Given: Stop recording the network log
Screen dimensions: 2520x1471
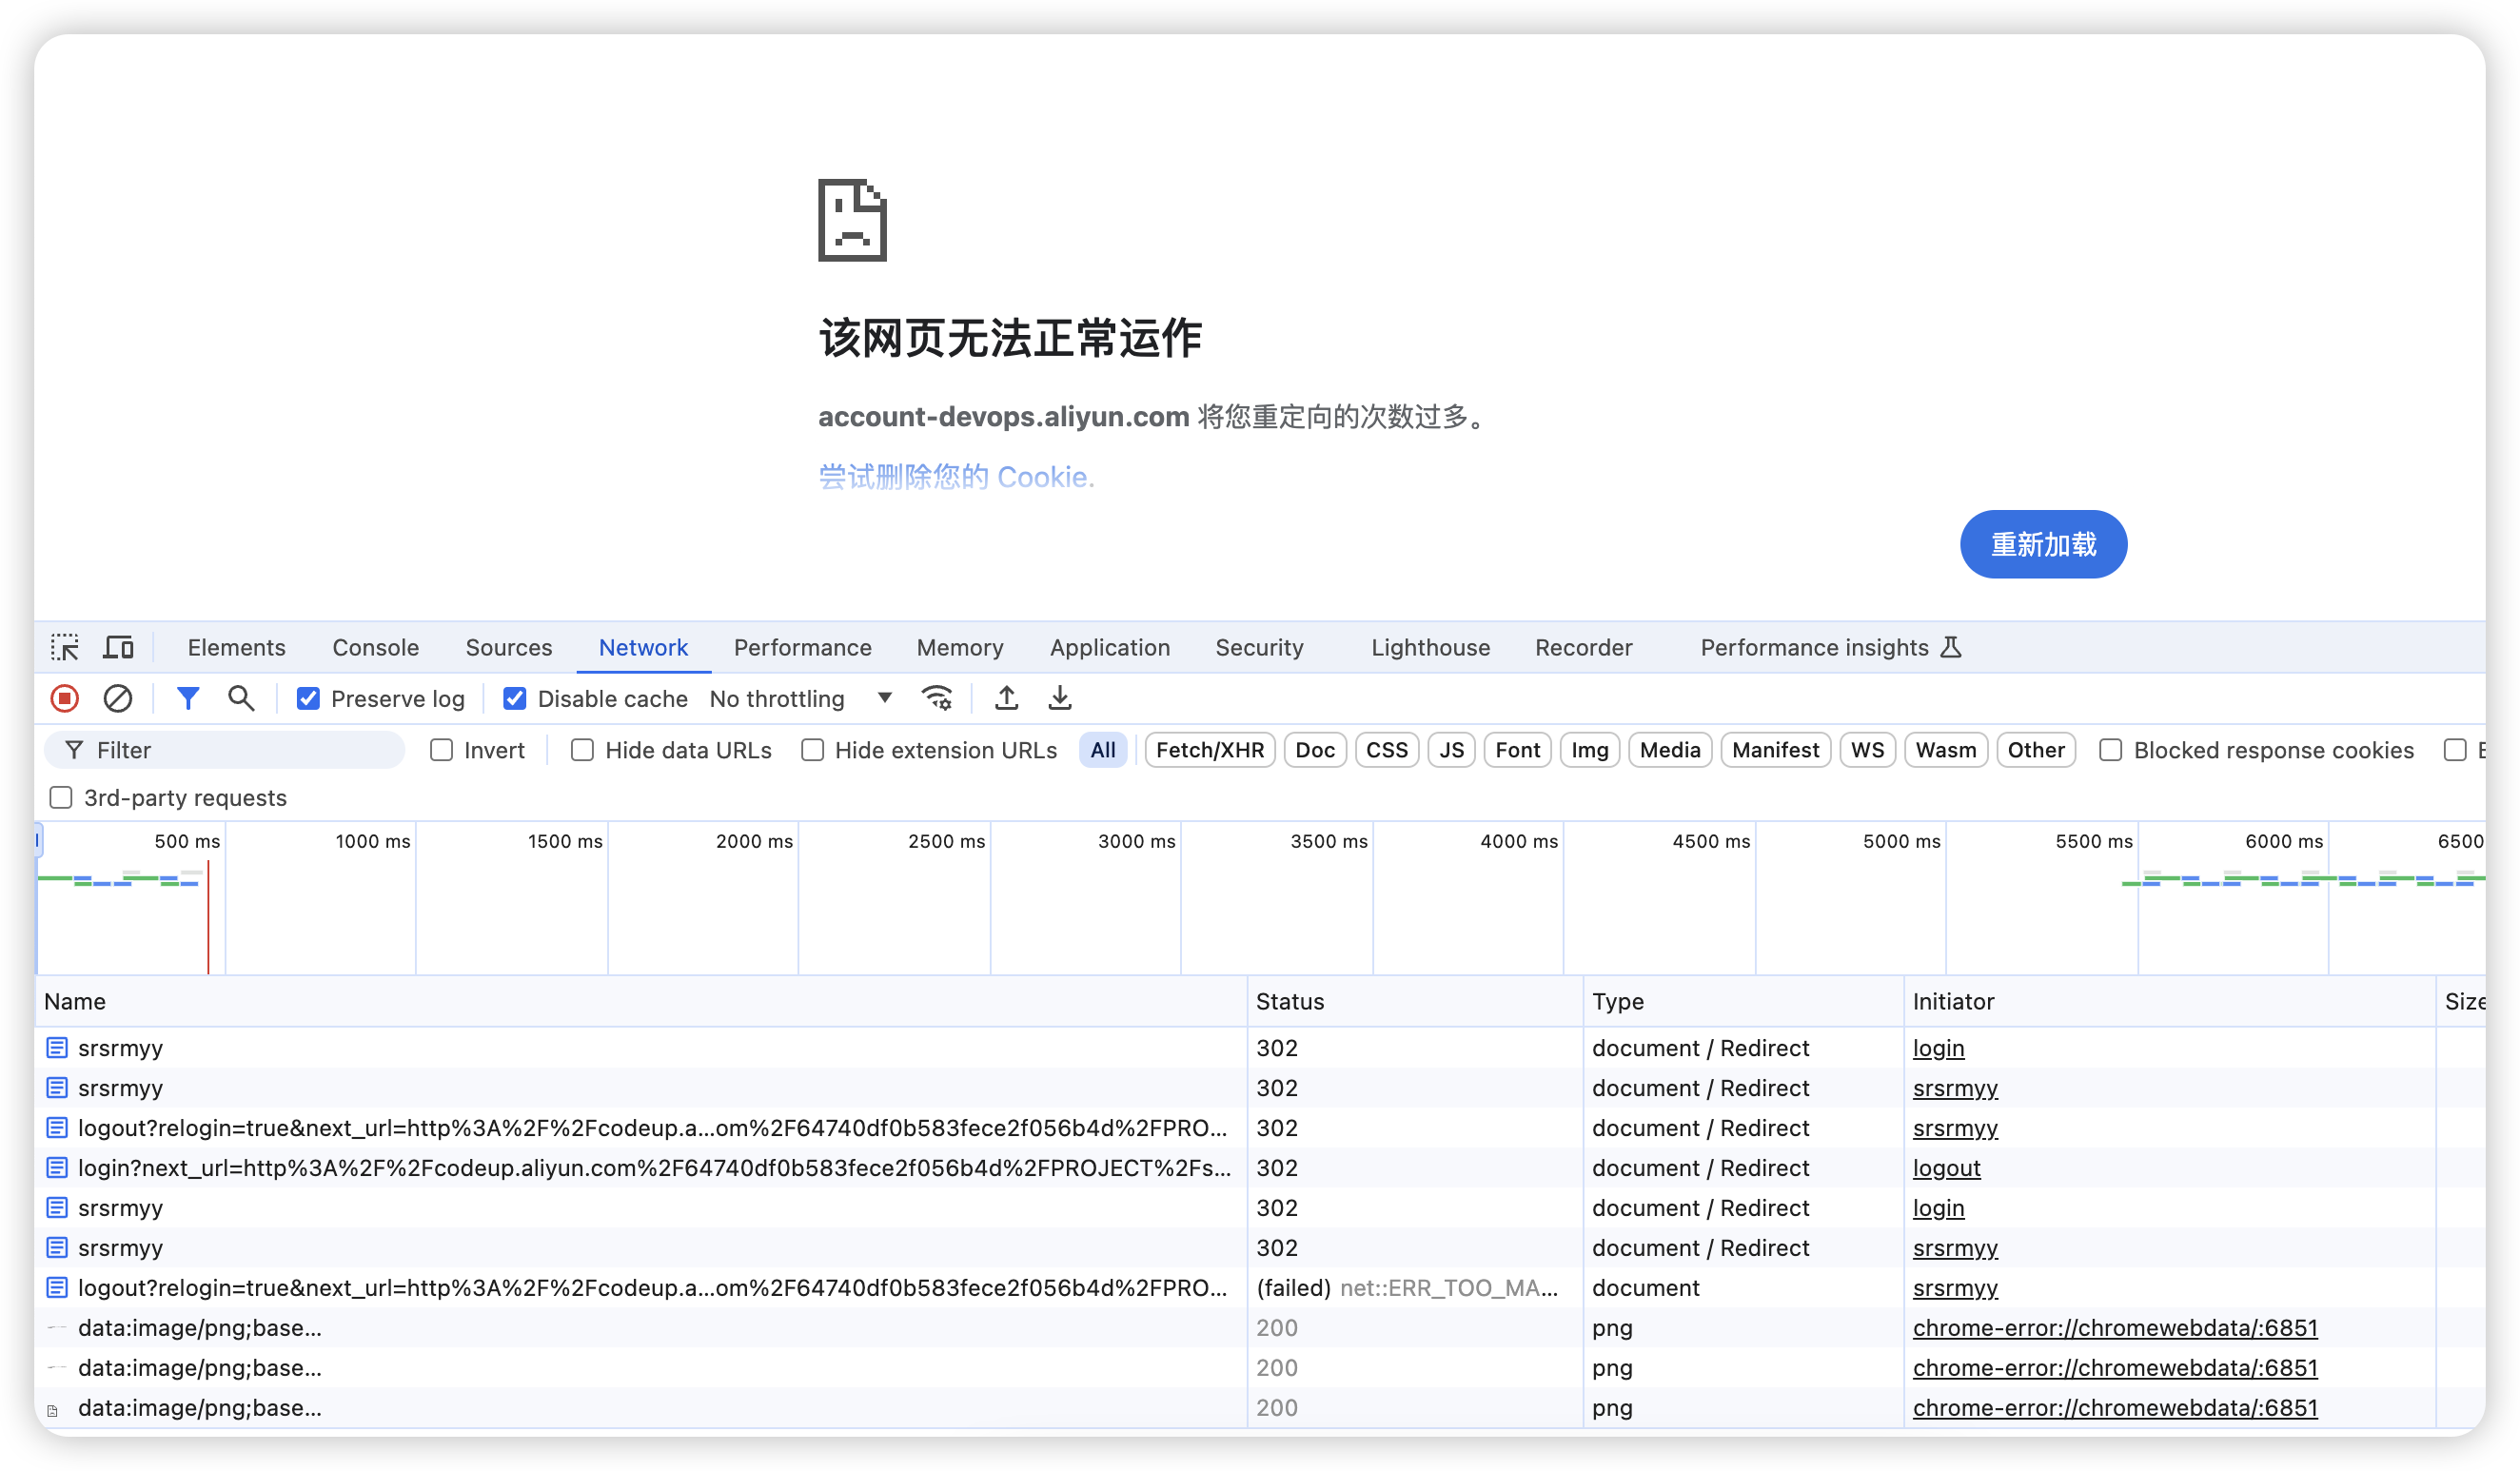Looking at the screenshot, I should tap(65, 699).
